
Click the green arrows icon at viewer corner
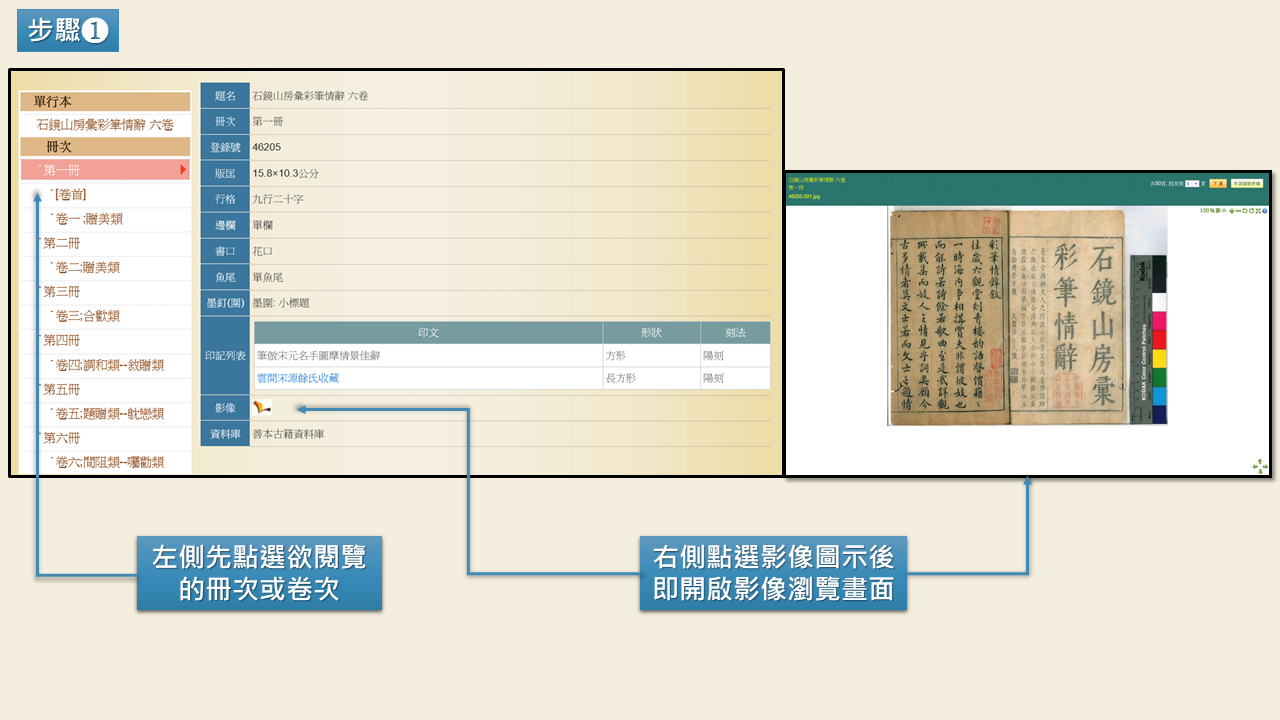[x=1259, y=466]
